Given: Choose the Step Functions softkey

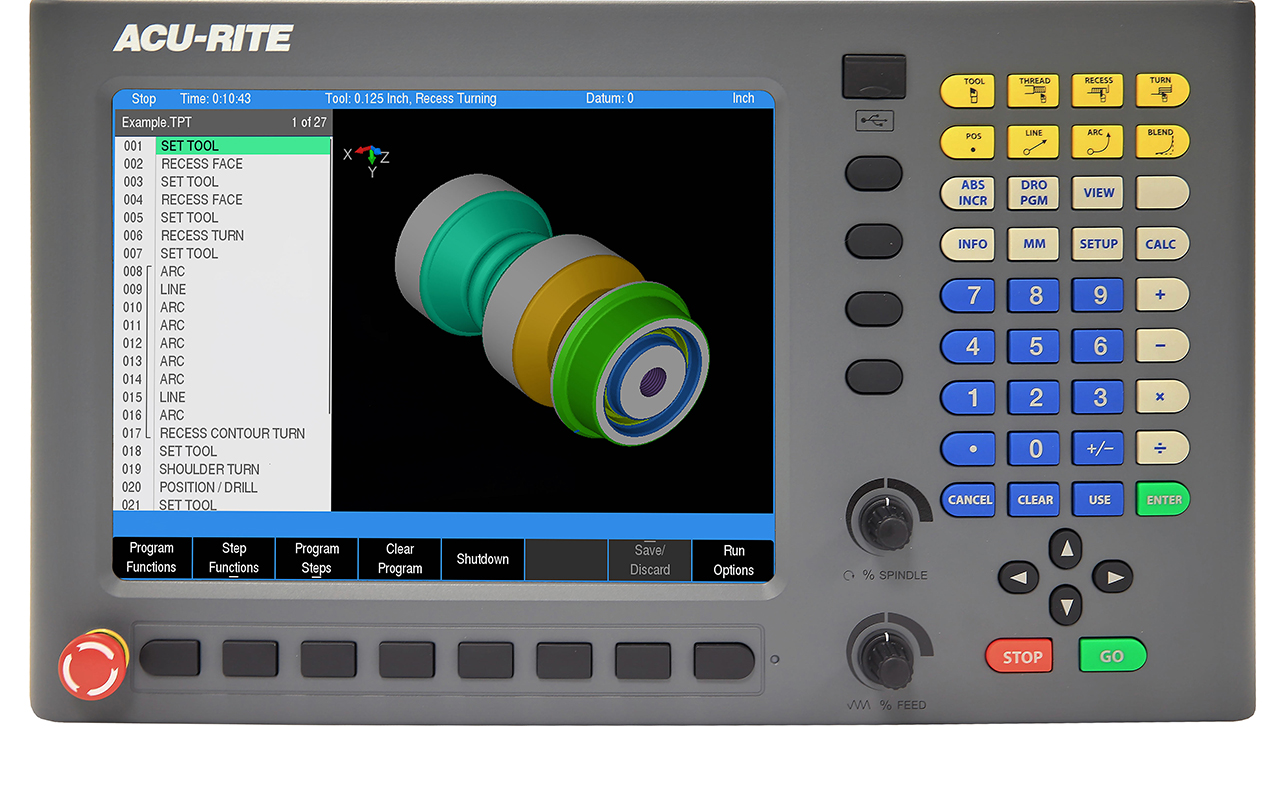Looking at the screenshot, I should tap(233, 559).
